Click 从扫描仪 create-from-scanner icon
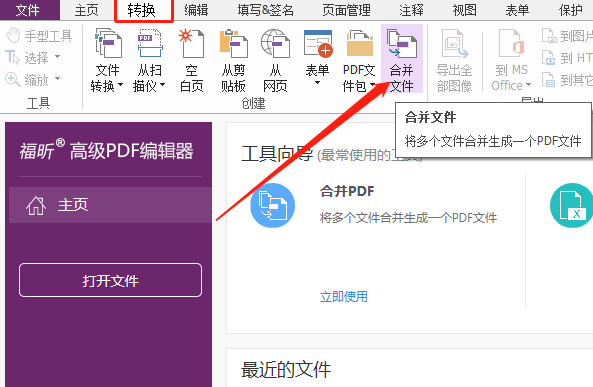The height and width of the screenshot is (387, 593). [x=150, y=44]
